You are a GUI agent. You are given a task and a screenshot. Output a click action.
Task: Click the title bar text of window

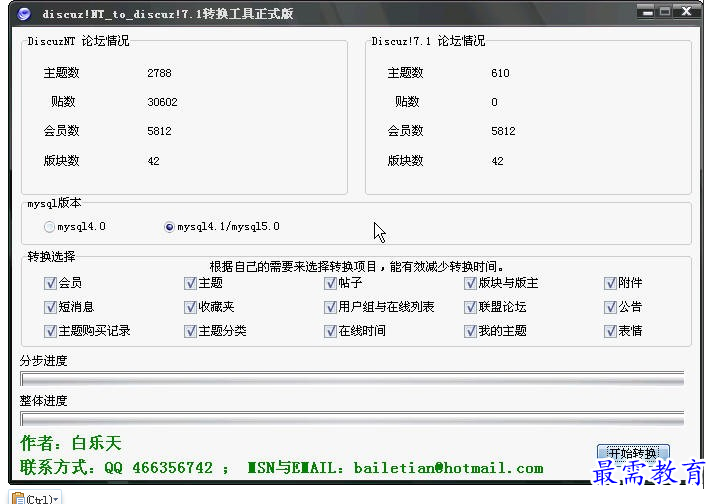point(168,14)
